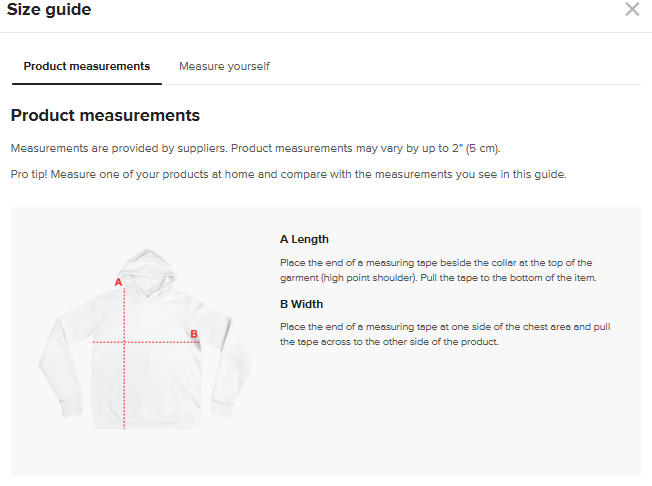Click the "B Width" heading
652x486 pixels.
(x=301, y=304)
